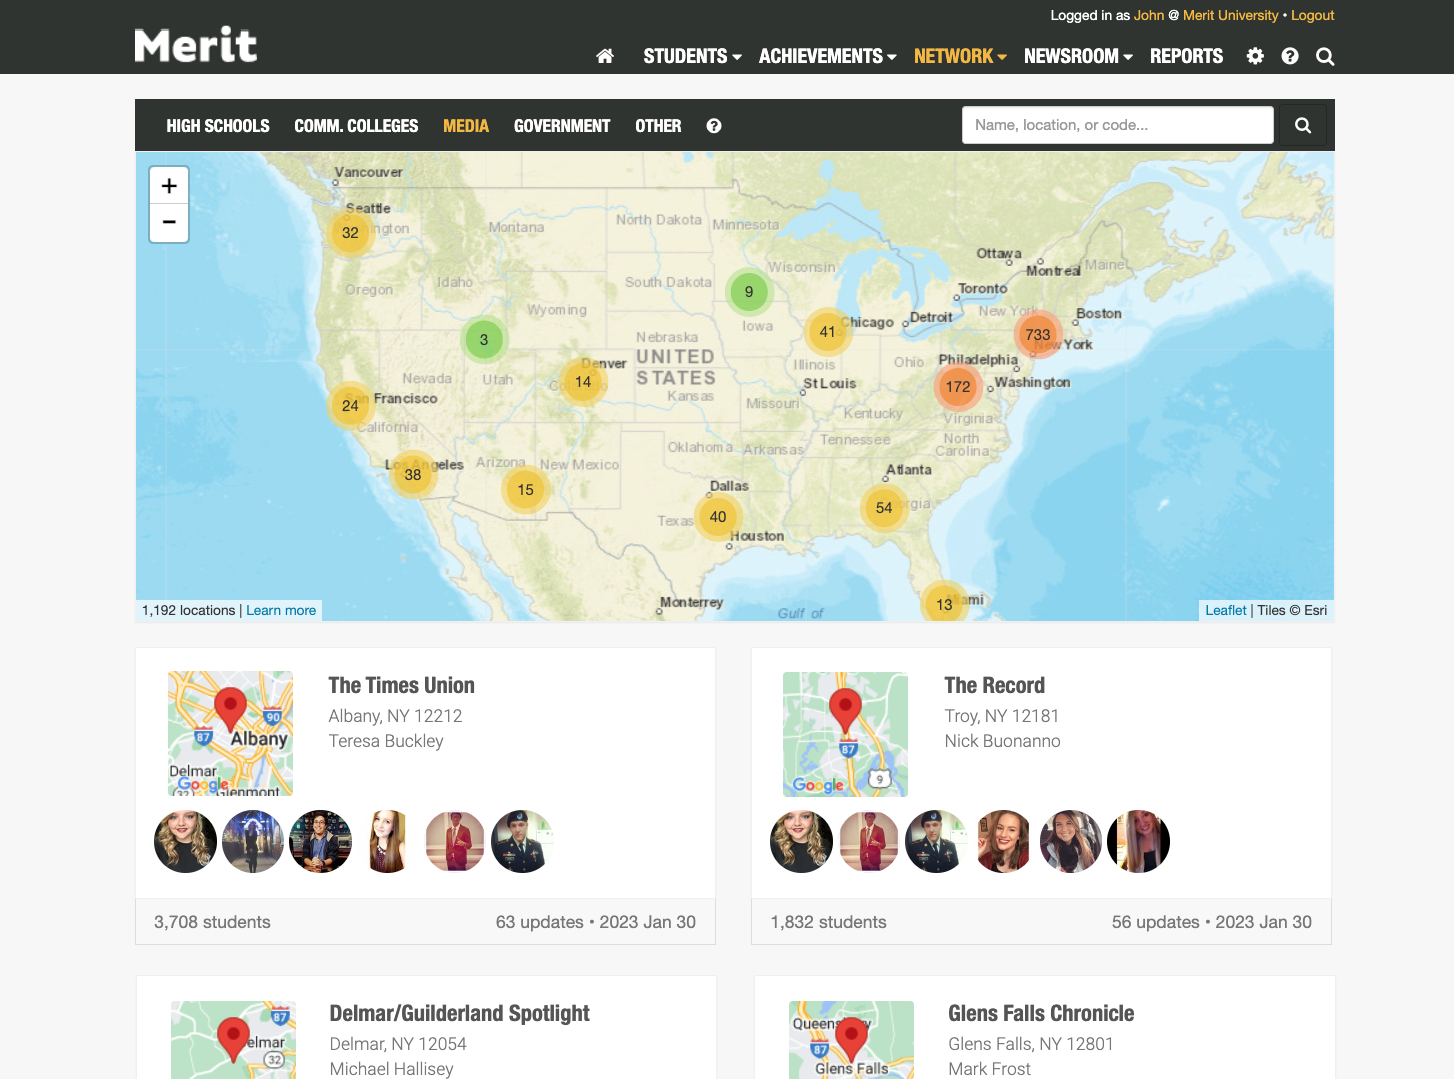Open the Reports menu item

click(1186, 56)
